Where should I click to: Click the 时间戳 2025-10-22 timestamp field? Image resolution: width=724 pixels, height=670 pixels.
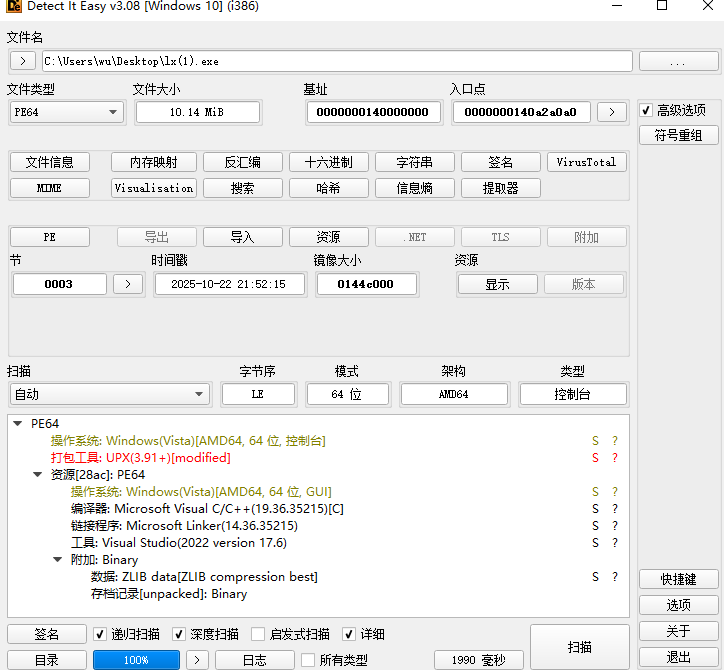click(229, 284)
